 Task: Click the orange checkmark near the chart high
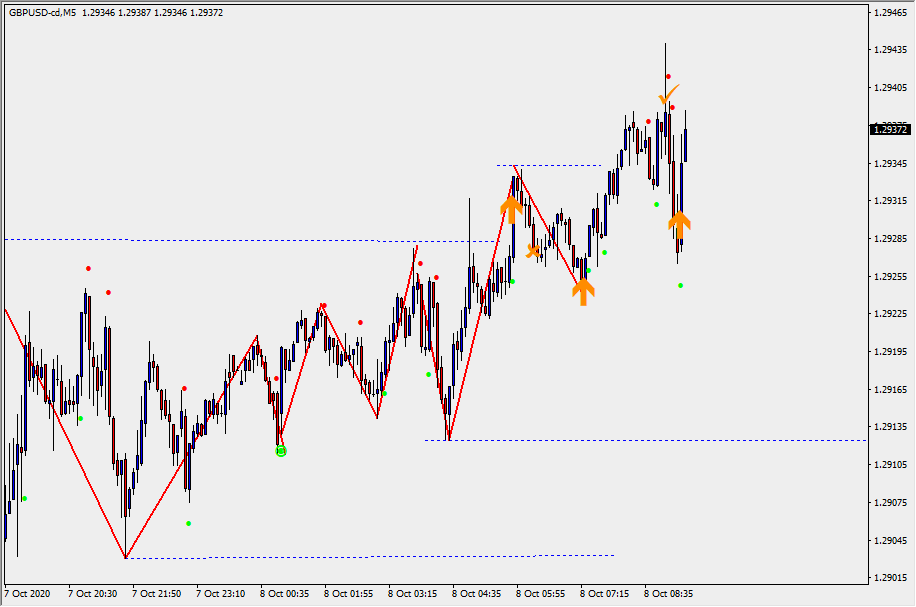(x=668, y=95)
